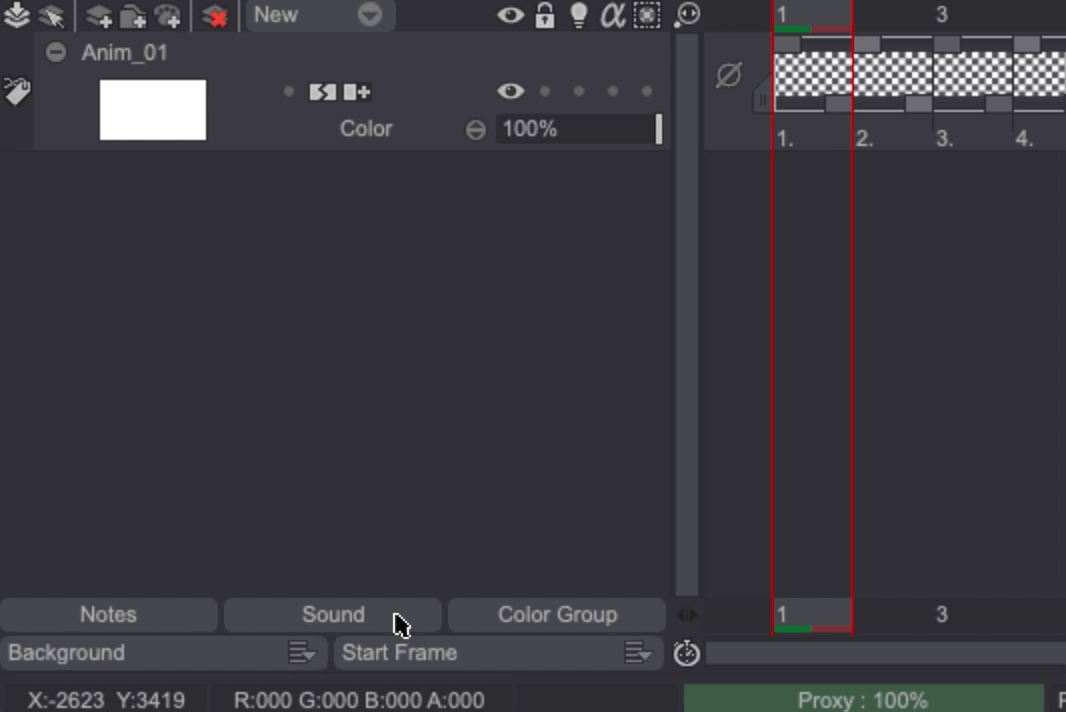Click the Color label on Anim_01 layer

(366, 129)
